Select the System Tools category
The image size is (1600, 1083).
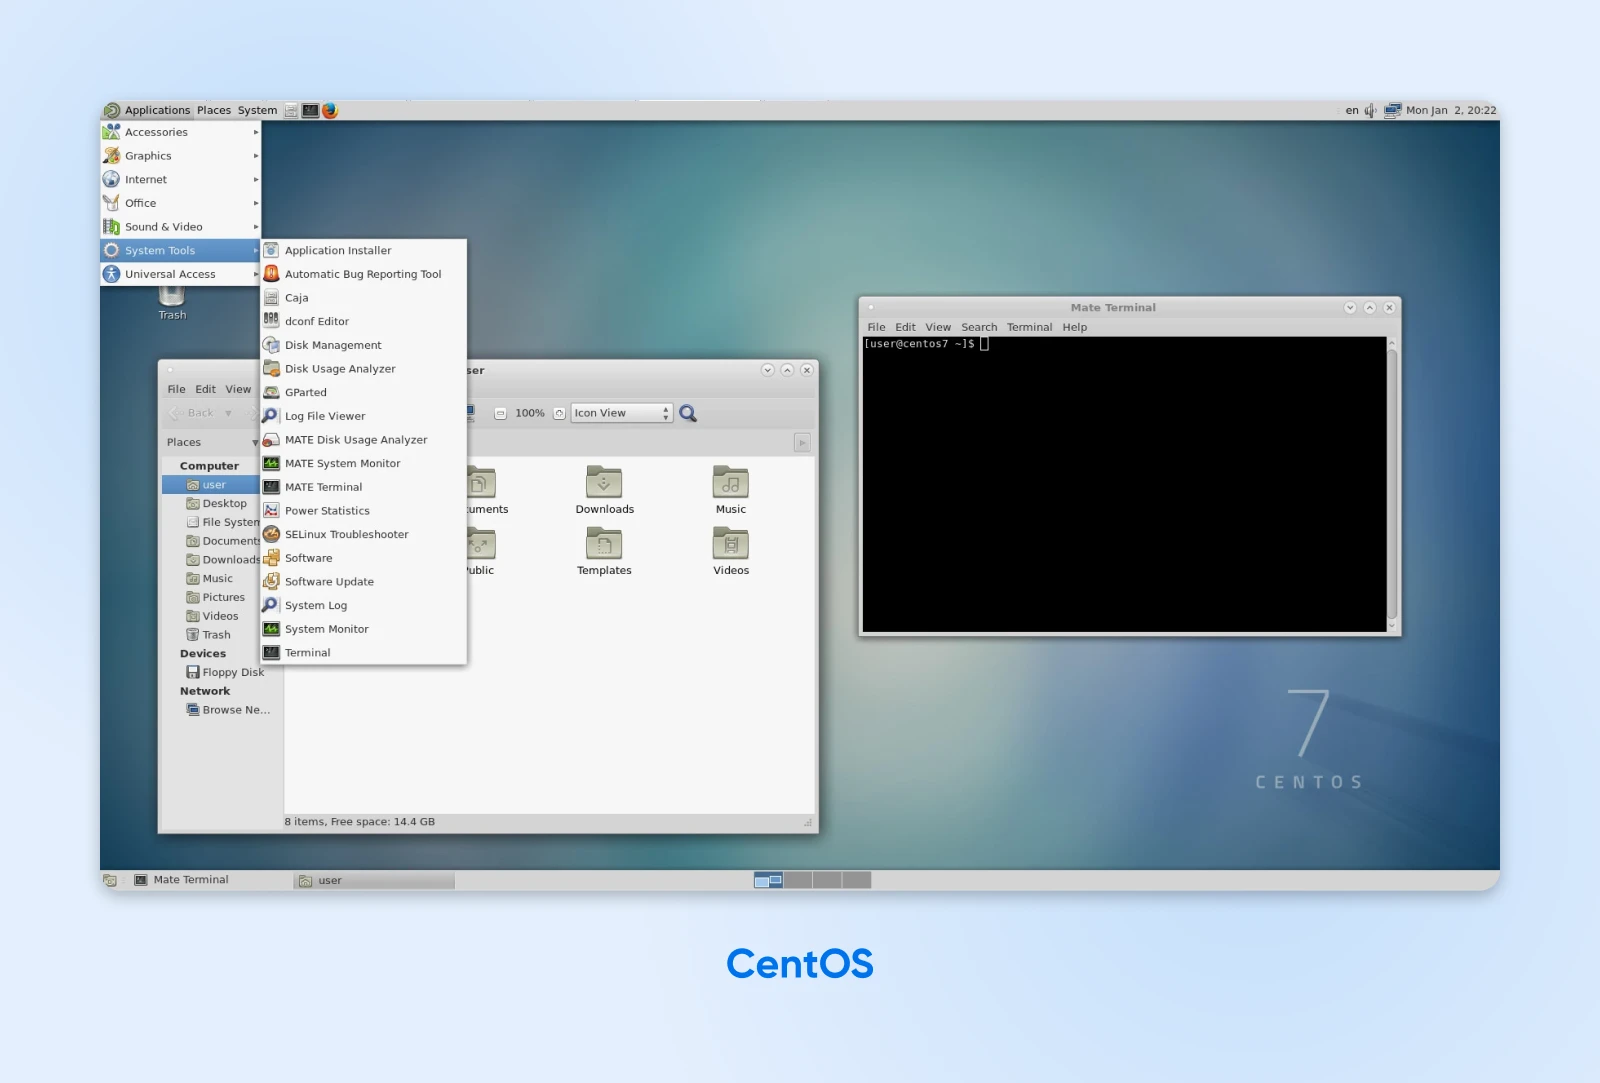pyautogui.click(x=180, y=251)
